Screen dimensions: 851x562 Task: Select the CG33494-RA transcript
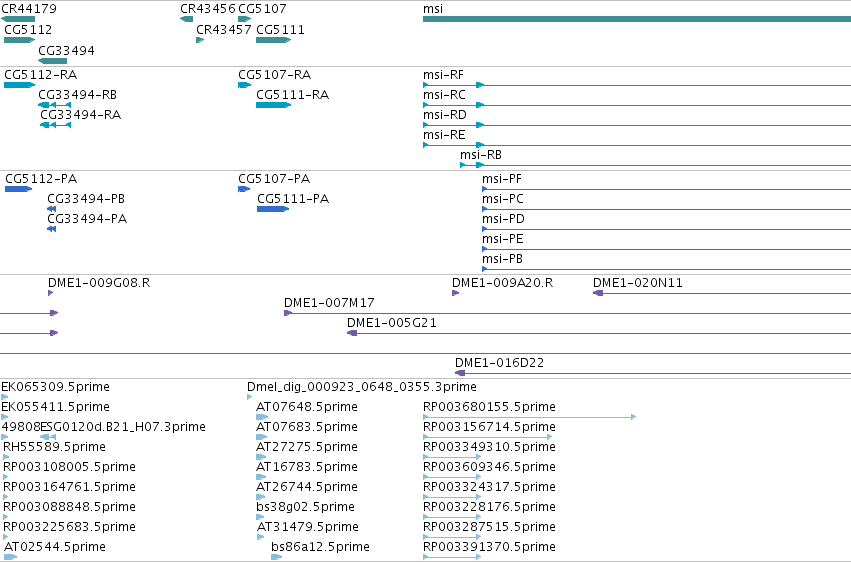[x=55, y=125]
